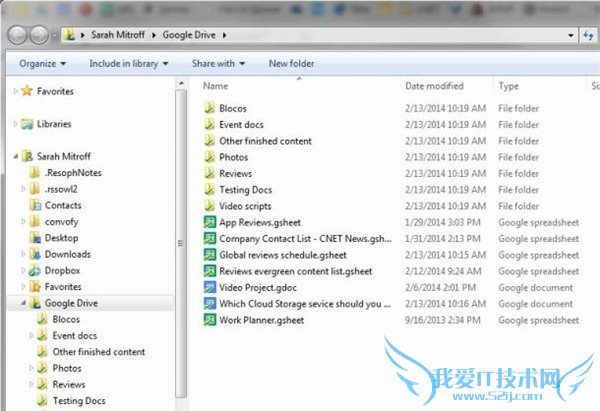
Task: Click date 9/16/2013 2:34 PM cell
Action: pyautogui.click(x=443, y=320)
